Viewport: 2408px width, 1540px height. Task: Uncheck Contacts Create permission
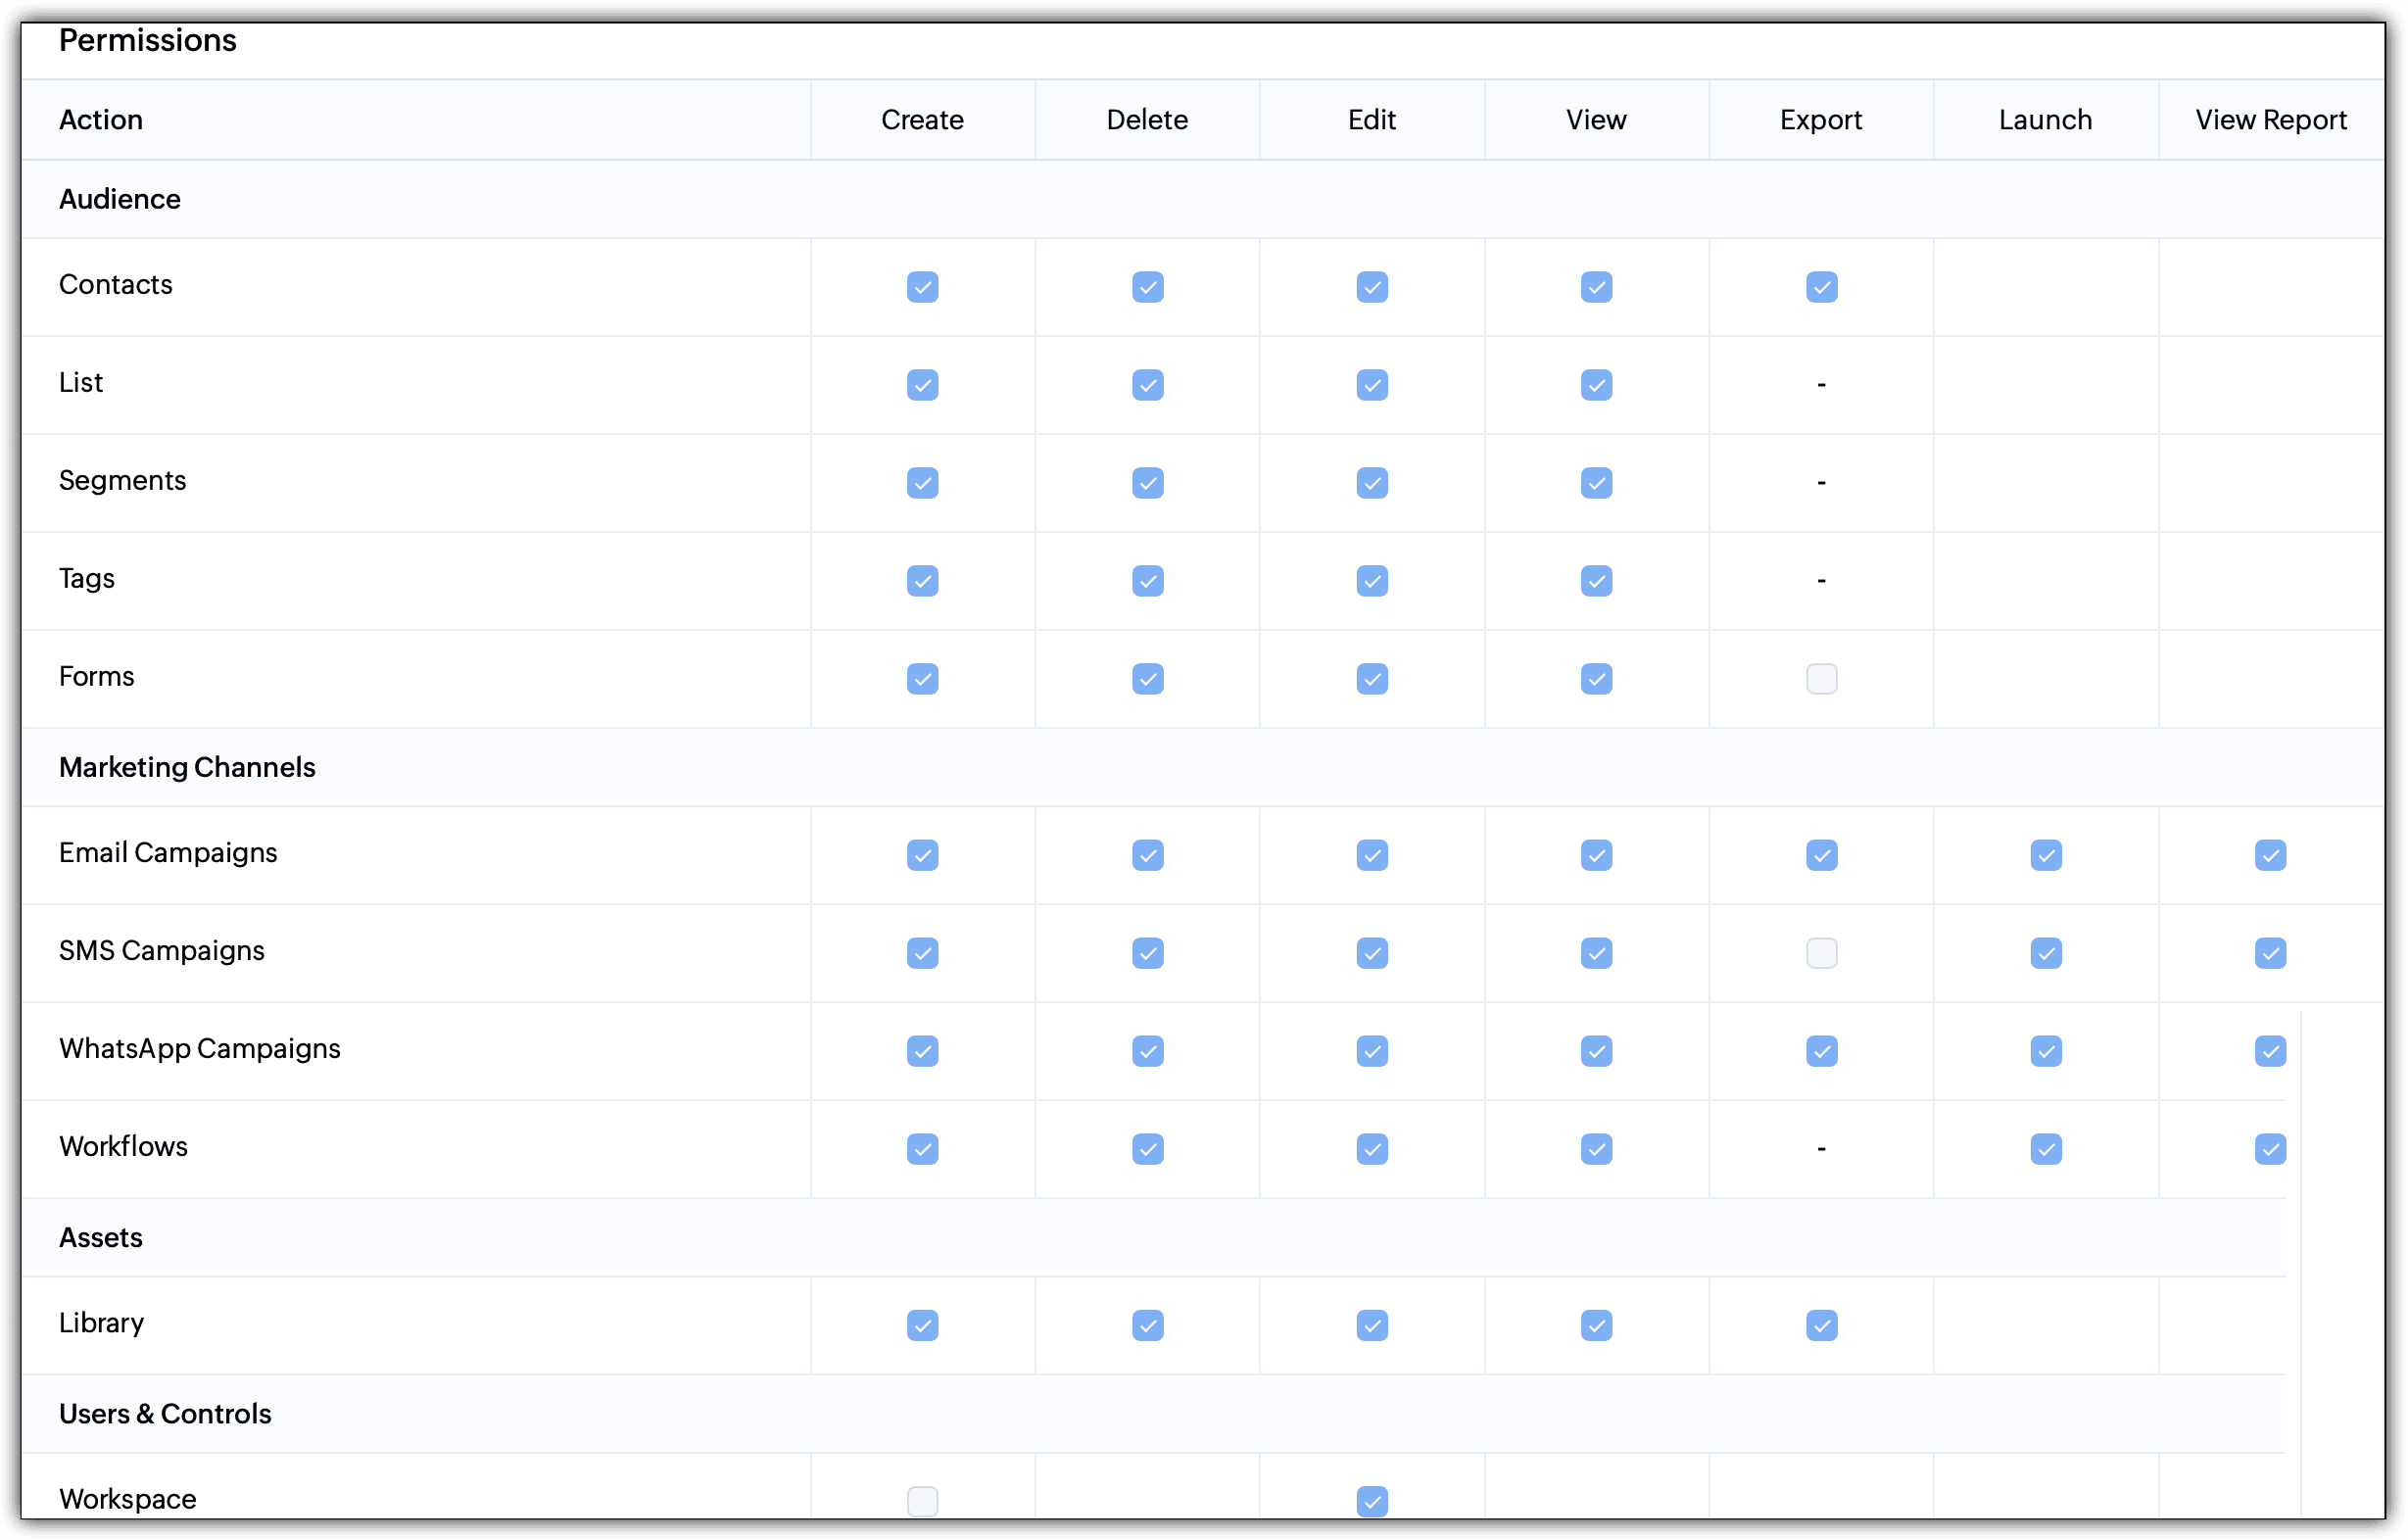[922, 287]
